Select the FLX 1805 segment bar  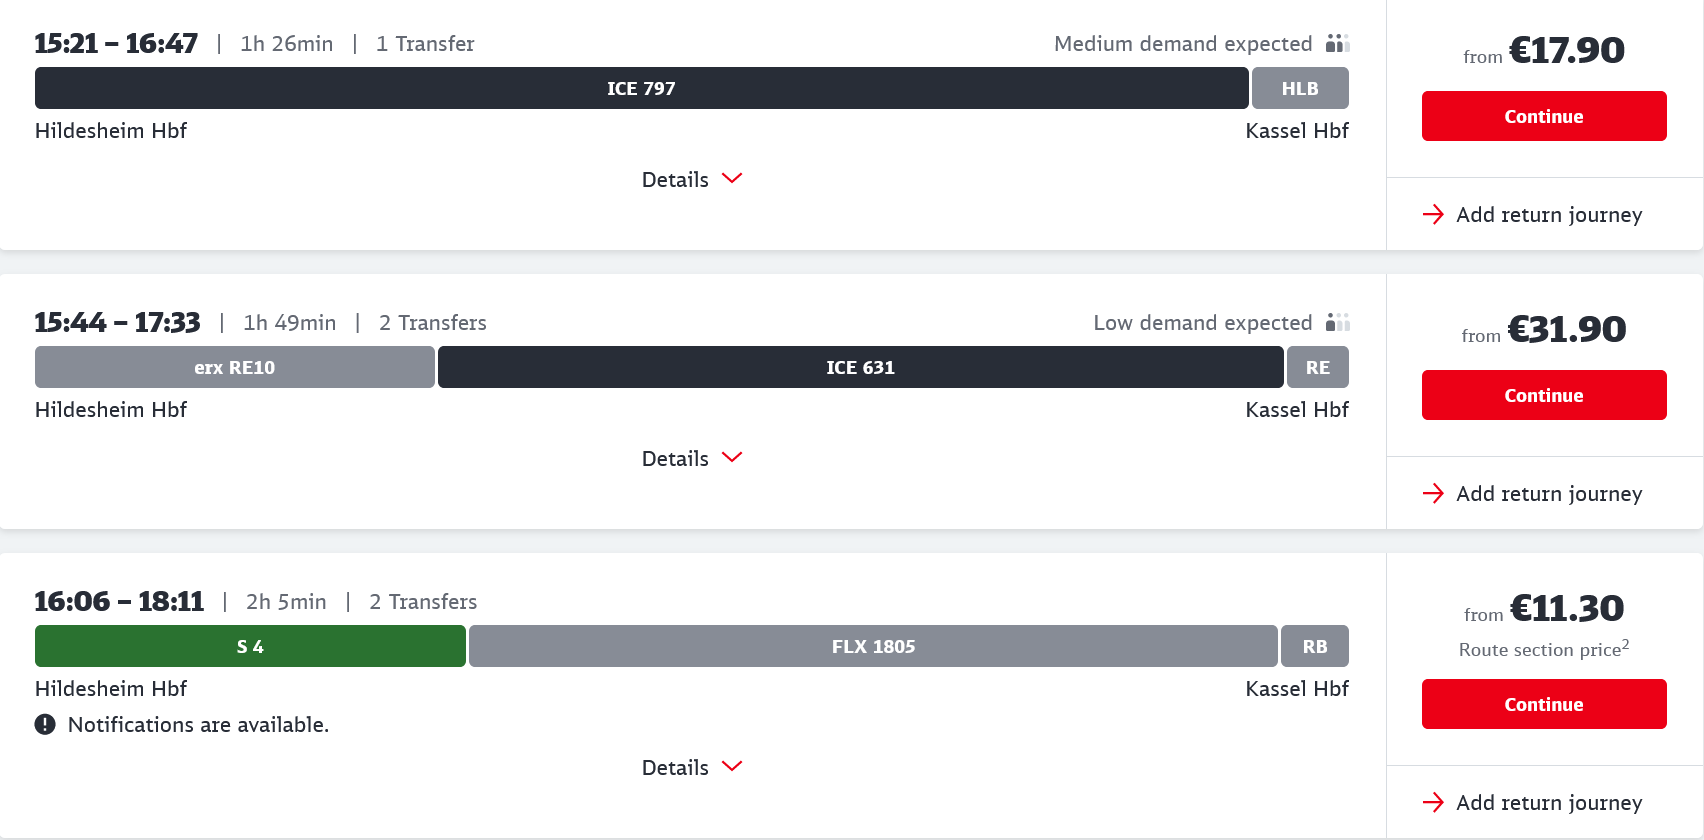click(x=873, y=646)
